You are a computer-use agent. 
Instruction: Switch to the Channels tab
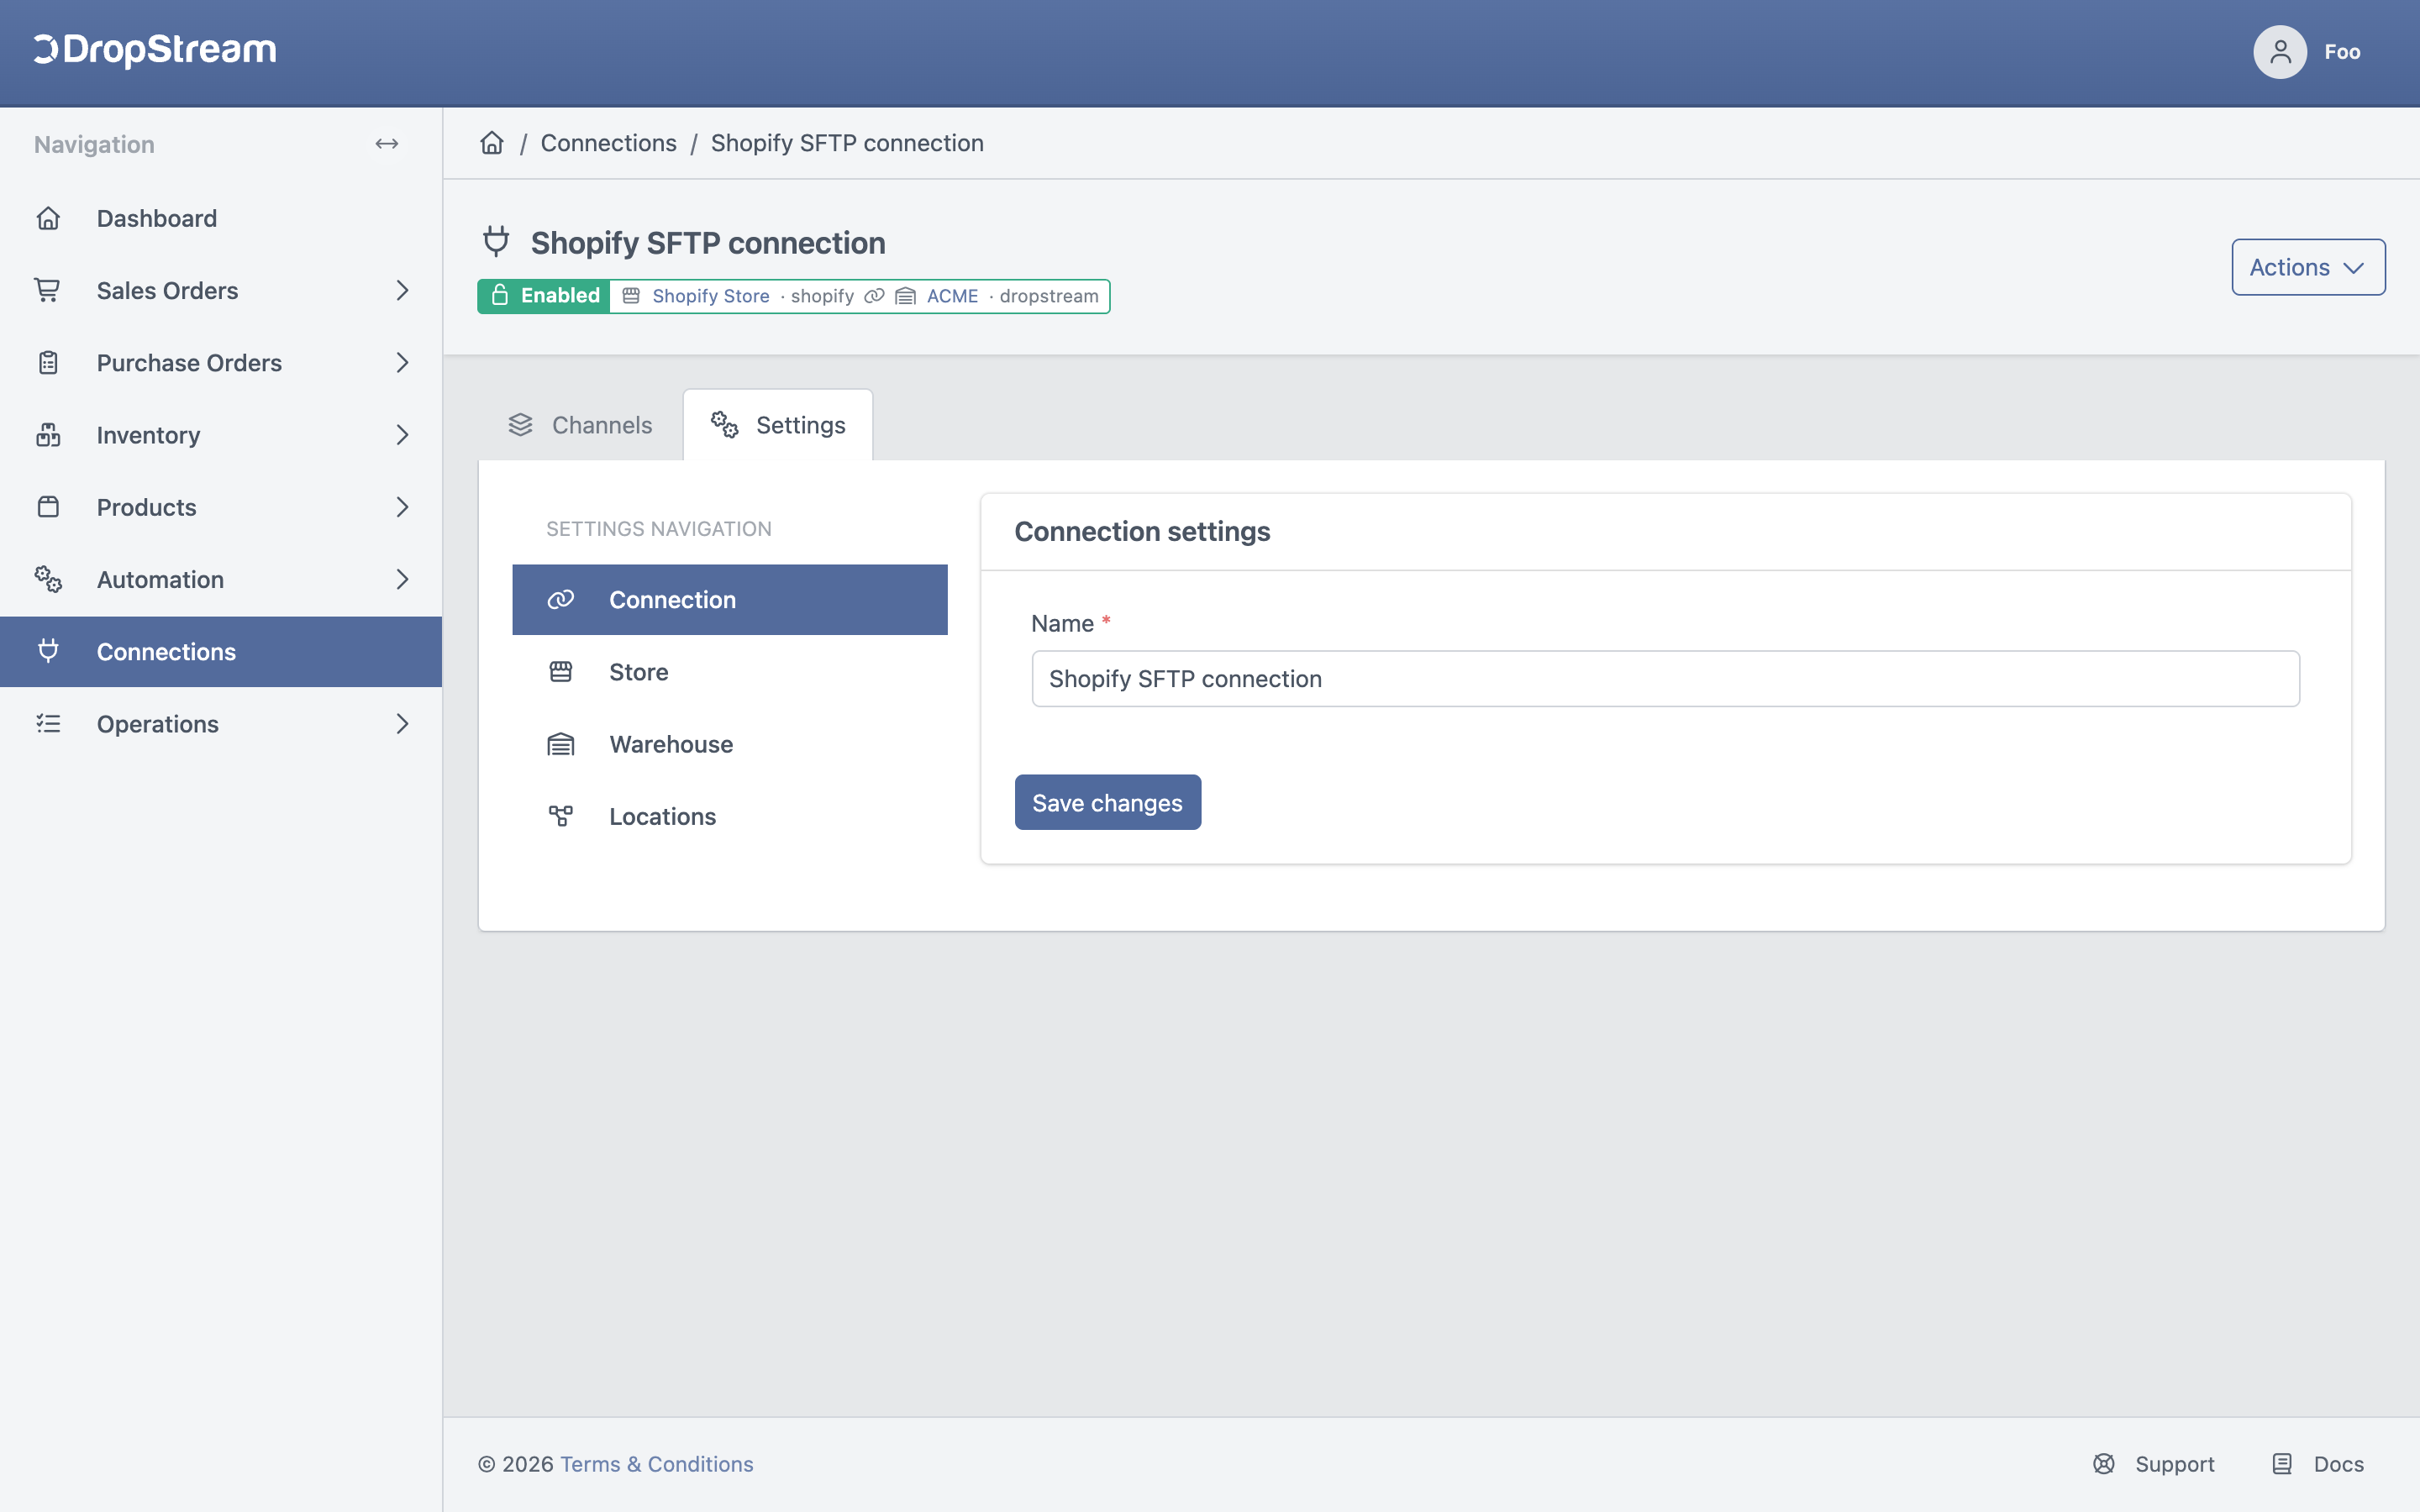click(x=581, y=425)
